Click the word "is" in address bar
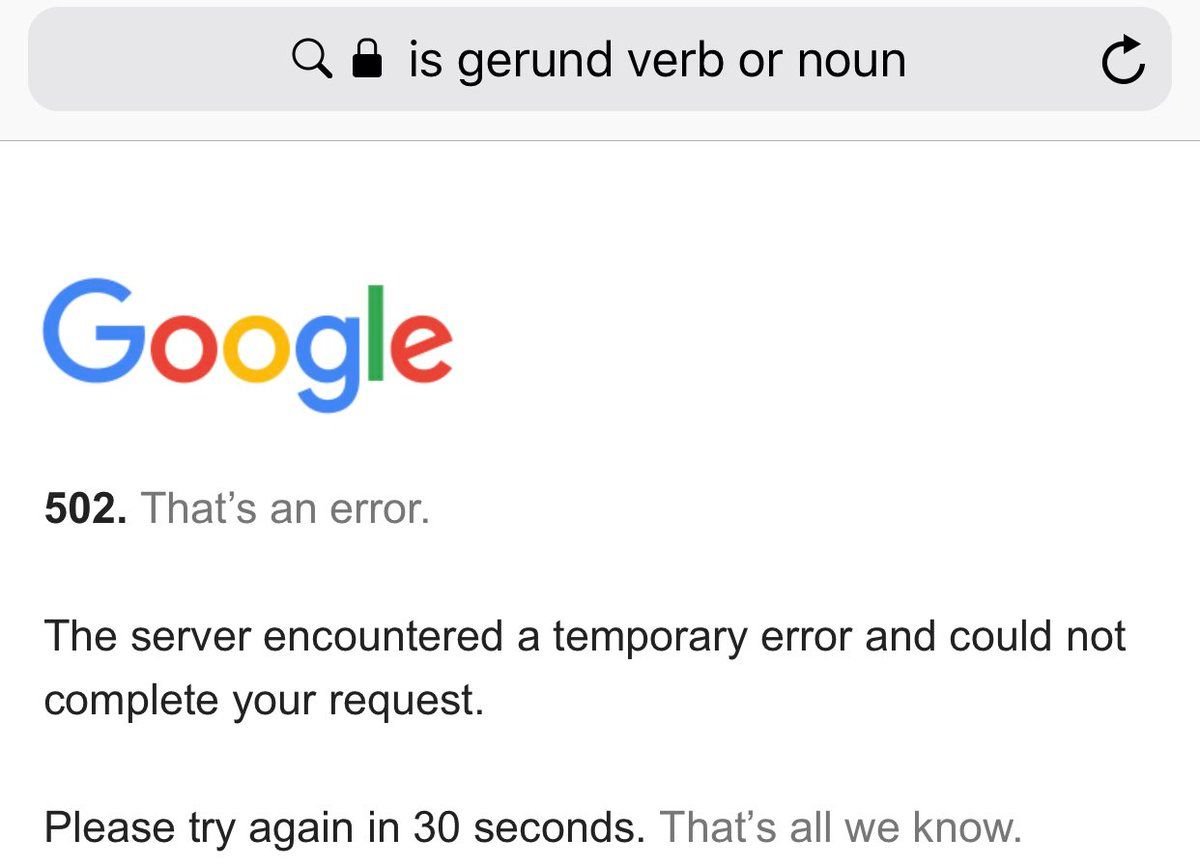The width and height of the screenshot is (1200, 868). pyautogui.click(x=424, y=62)
